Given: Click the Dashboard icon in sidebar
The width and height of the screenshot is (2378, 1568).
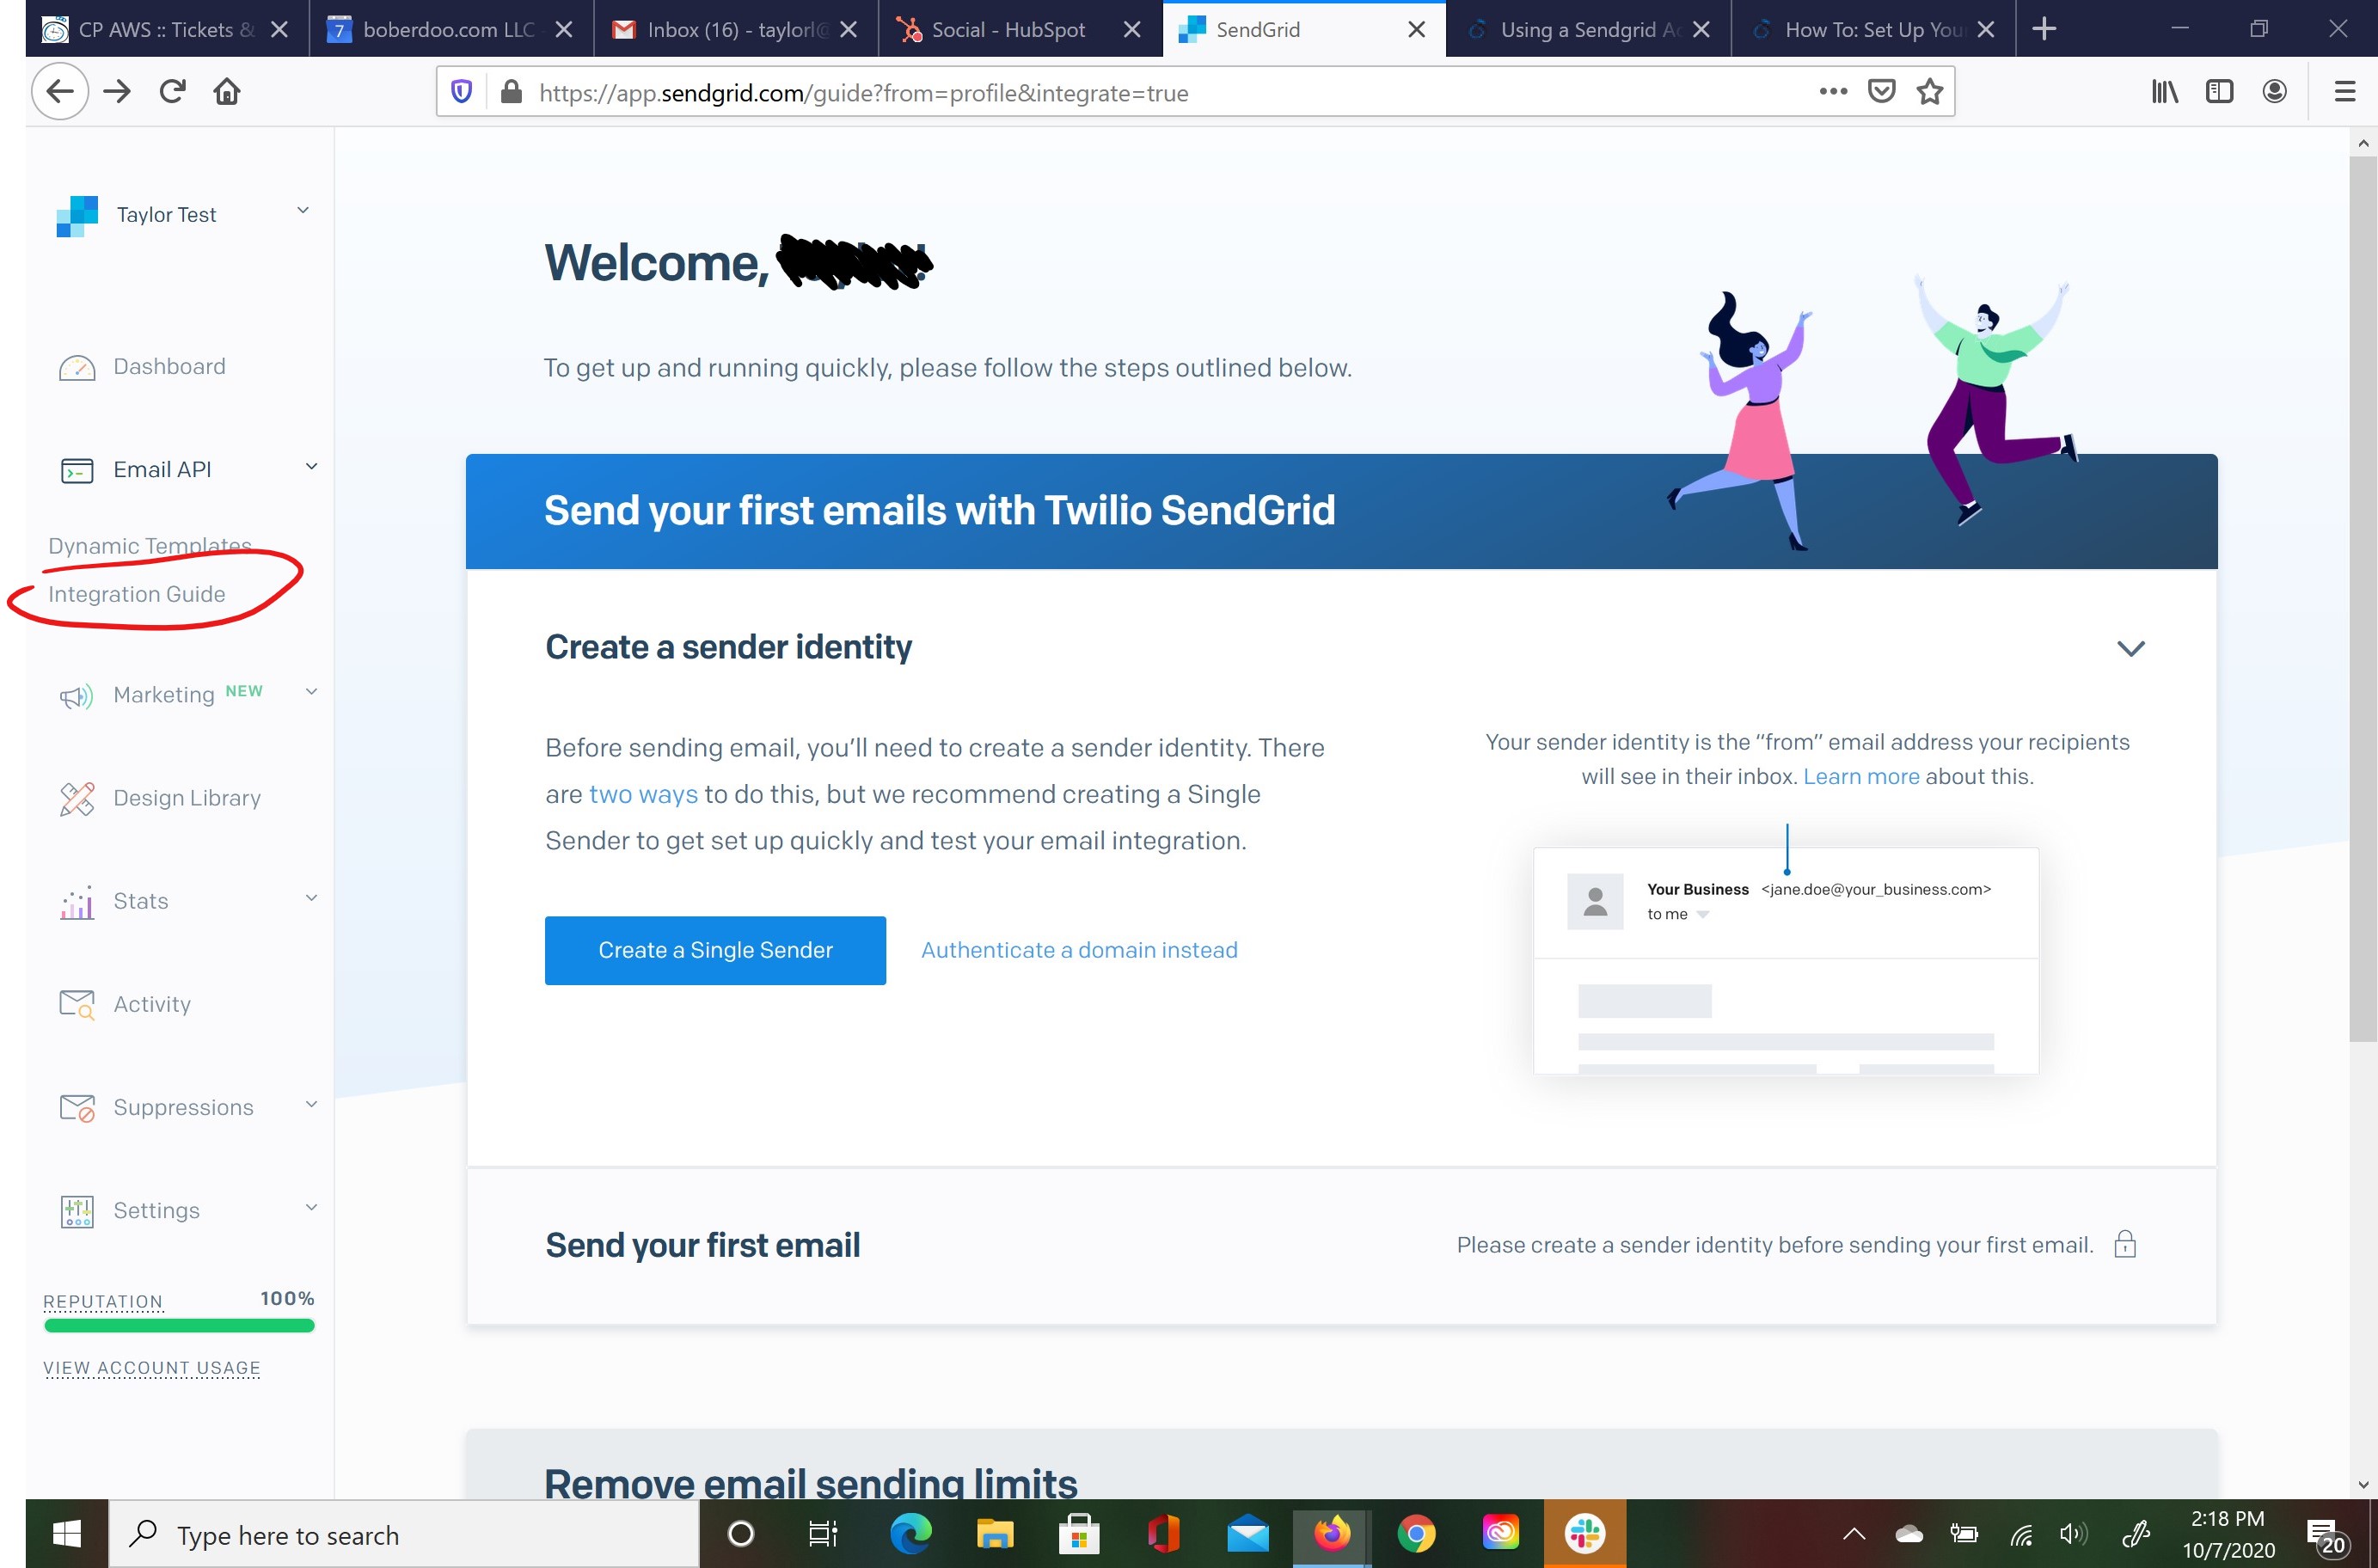Looking at the screenshot, I should 77,365.
